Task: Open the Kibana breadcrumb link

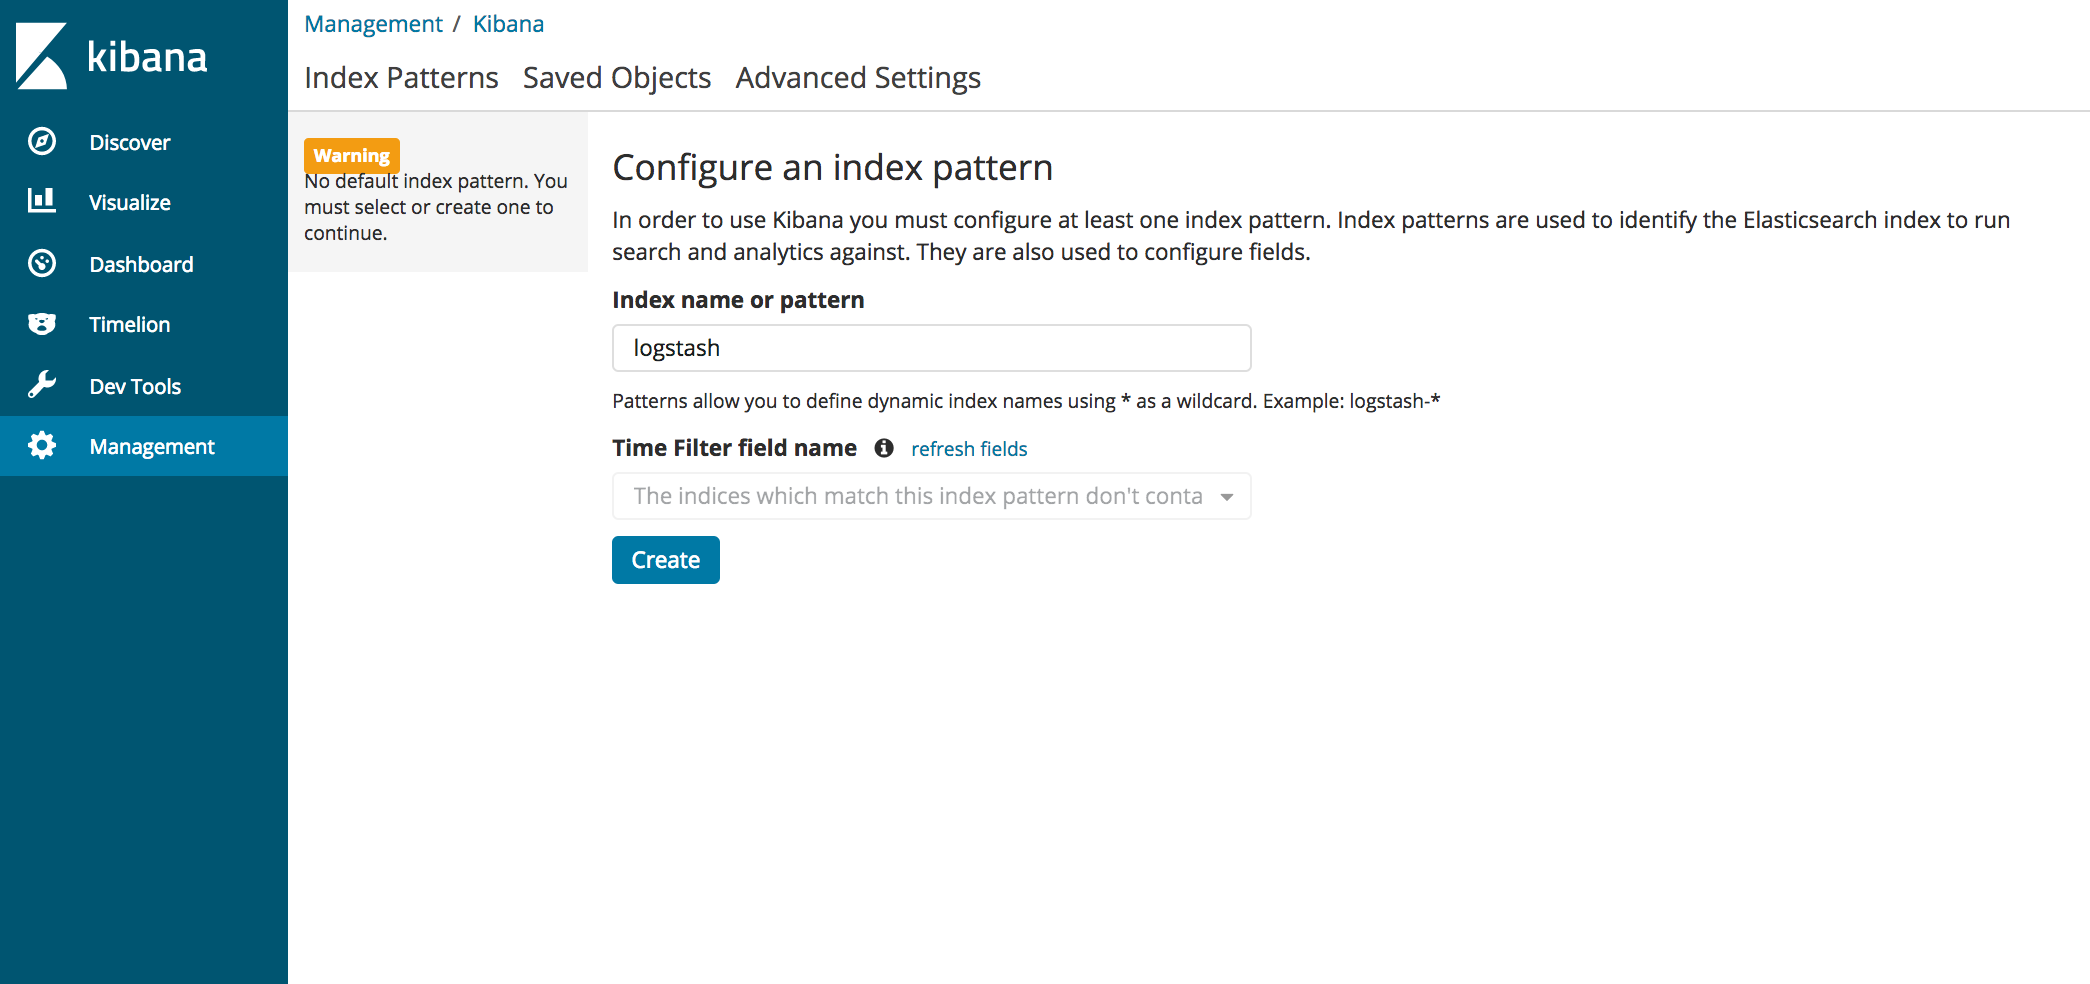Action: [x=508, y=23]
